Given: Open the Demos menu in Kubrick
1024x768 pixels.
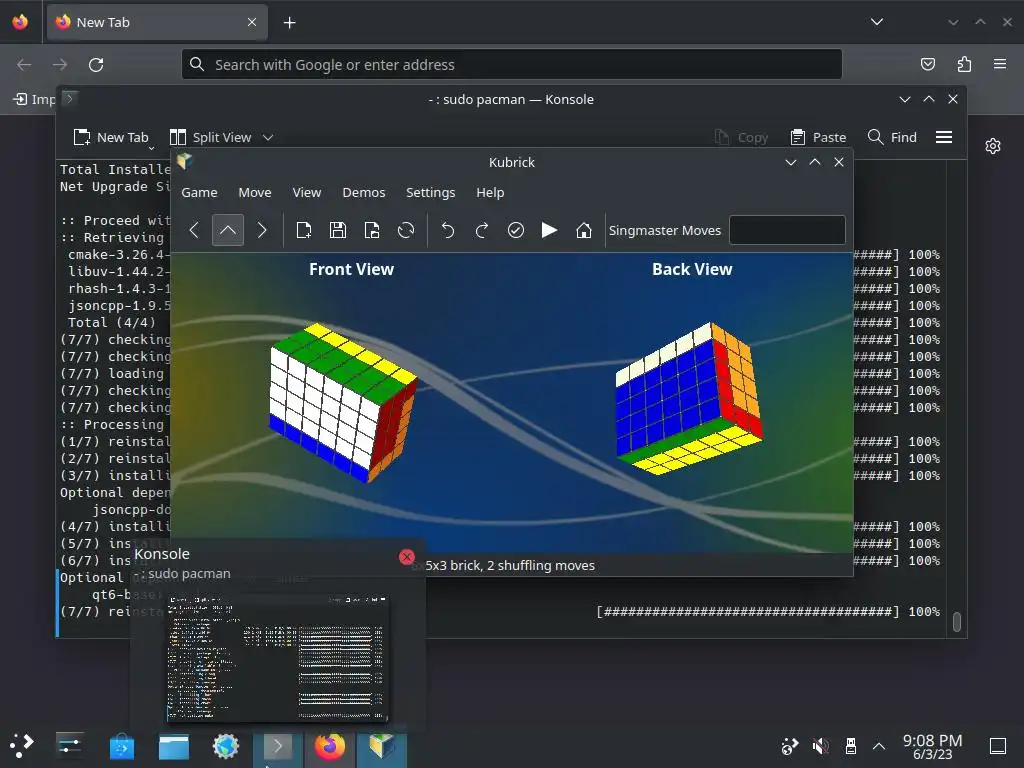Looking at the screenshot, I should click(364, 193).
